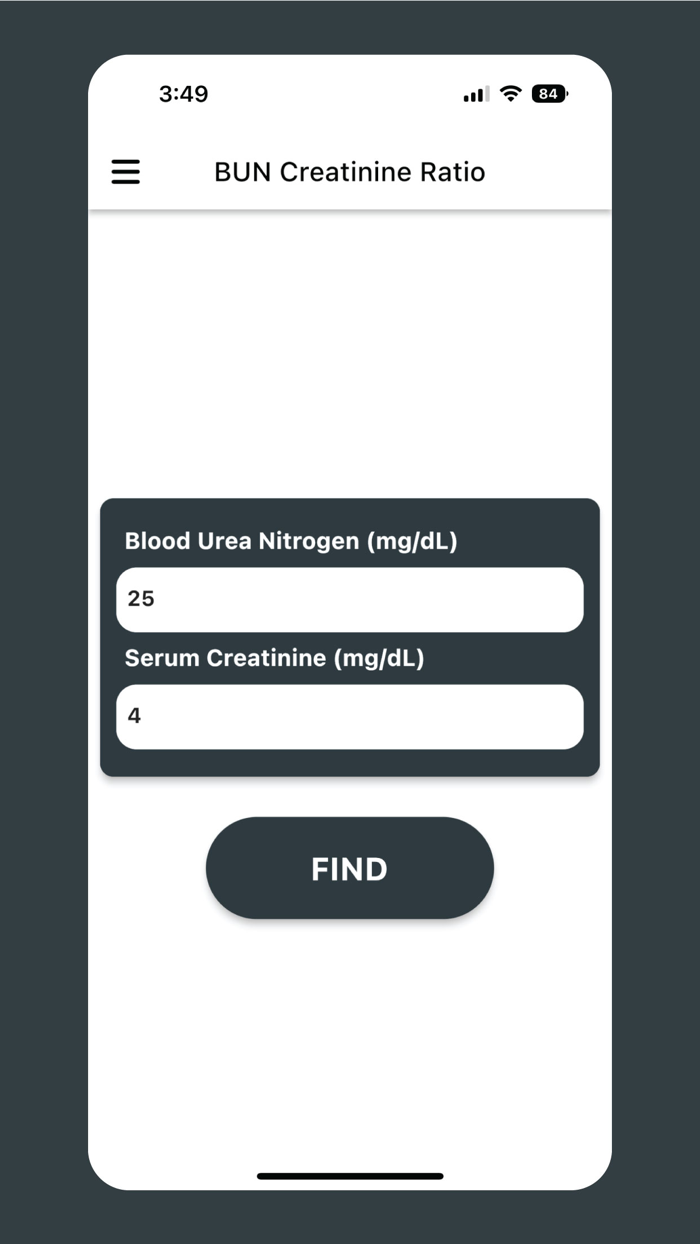
Task: Tap the Serum Creatinine (mg/dL) label
Action: click(273, 658)
